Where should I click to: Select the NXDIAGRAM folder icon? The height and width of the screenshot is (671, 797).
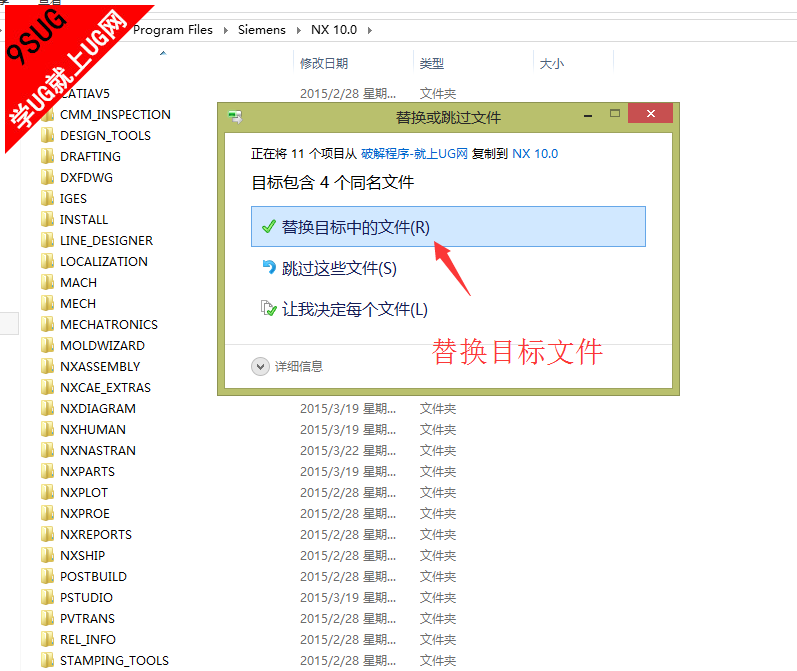[48, 408]
